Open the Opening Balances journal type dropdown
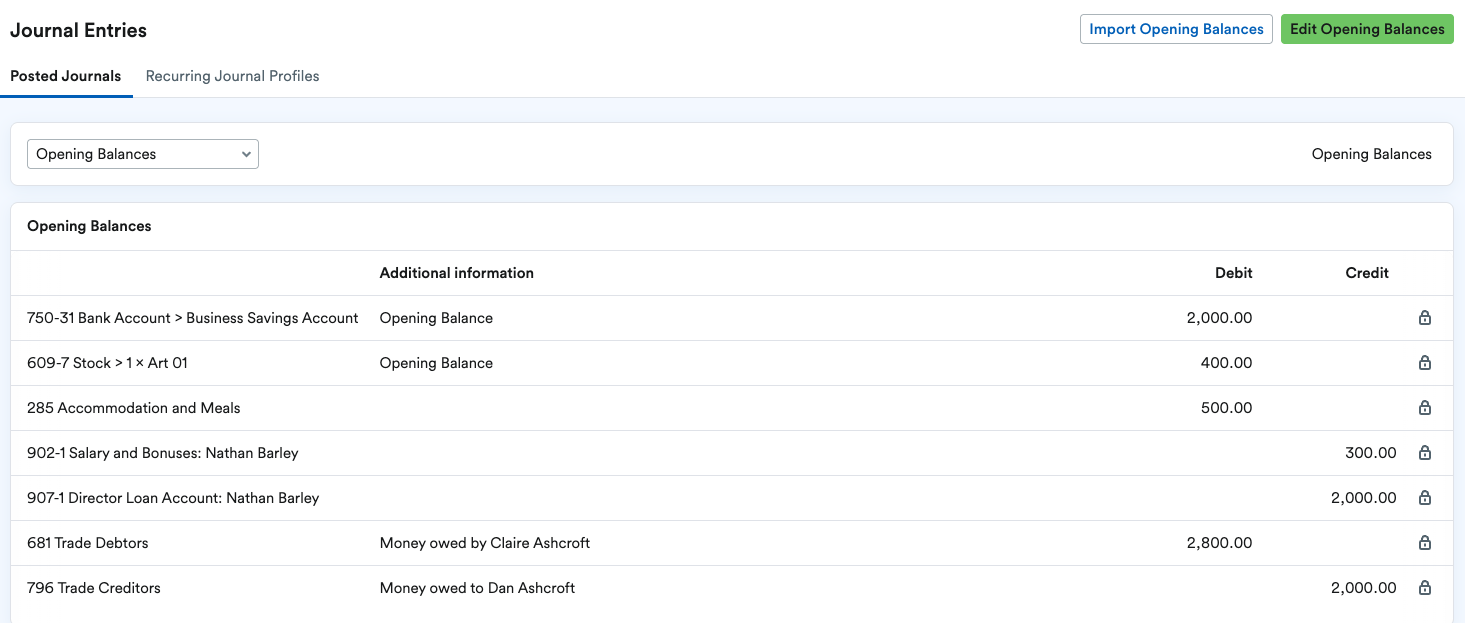Viewport: 1465px width, 623px height. (143, 154)
